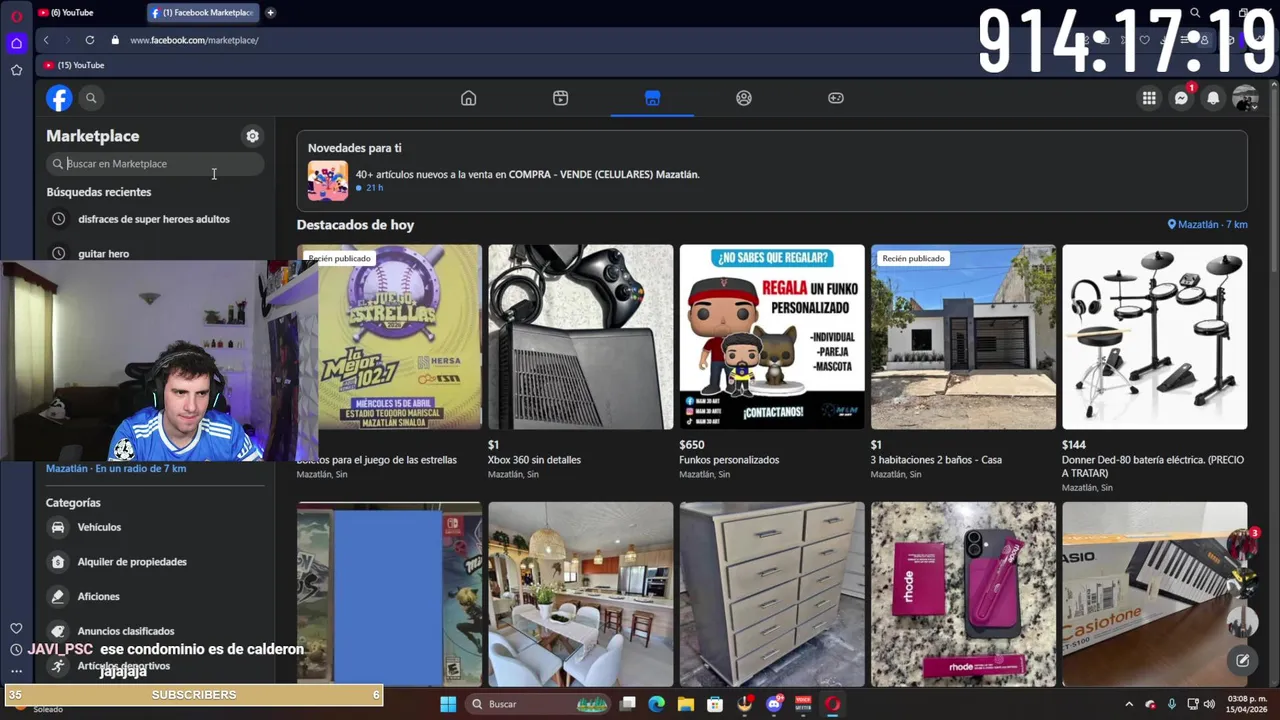
Task: Open the account profile picture menu
Action: point(1245,98)
